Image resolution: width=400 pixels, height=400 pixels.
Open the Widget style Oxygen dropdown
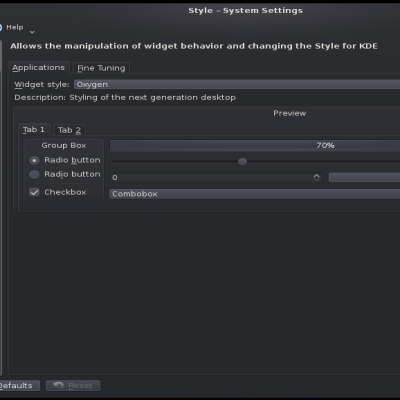pyautogui.click(x=237, y=84)
